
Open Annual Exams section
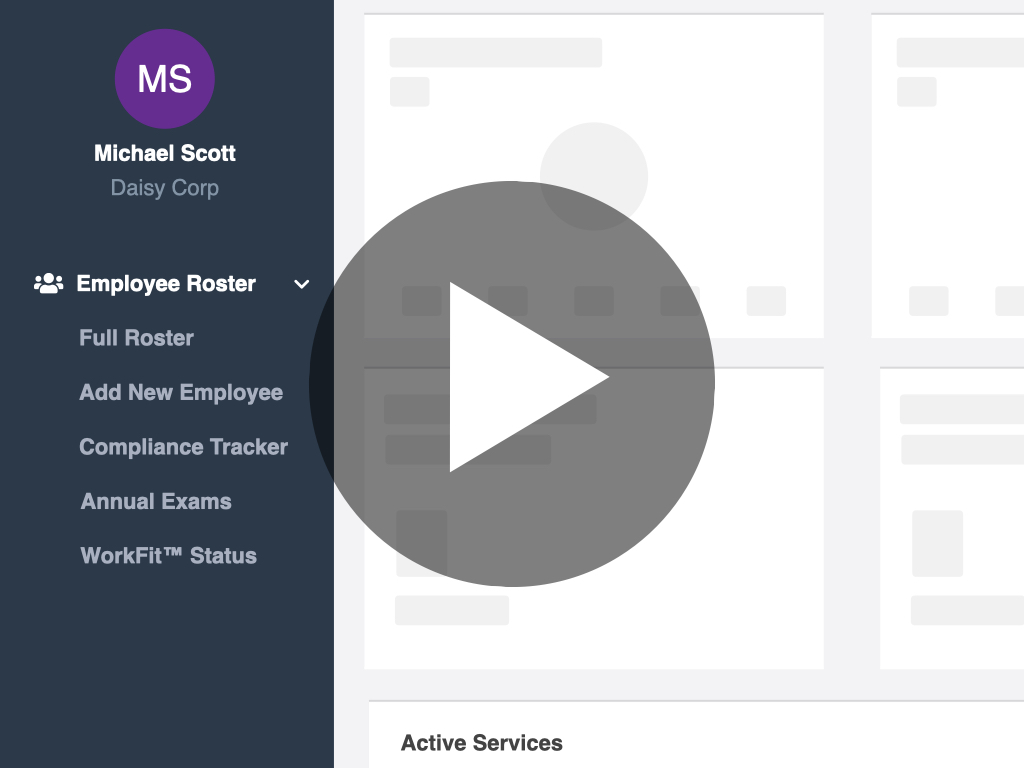point(156,501)
